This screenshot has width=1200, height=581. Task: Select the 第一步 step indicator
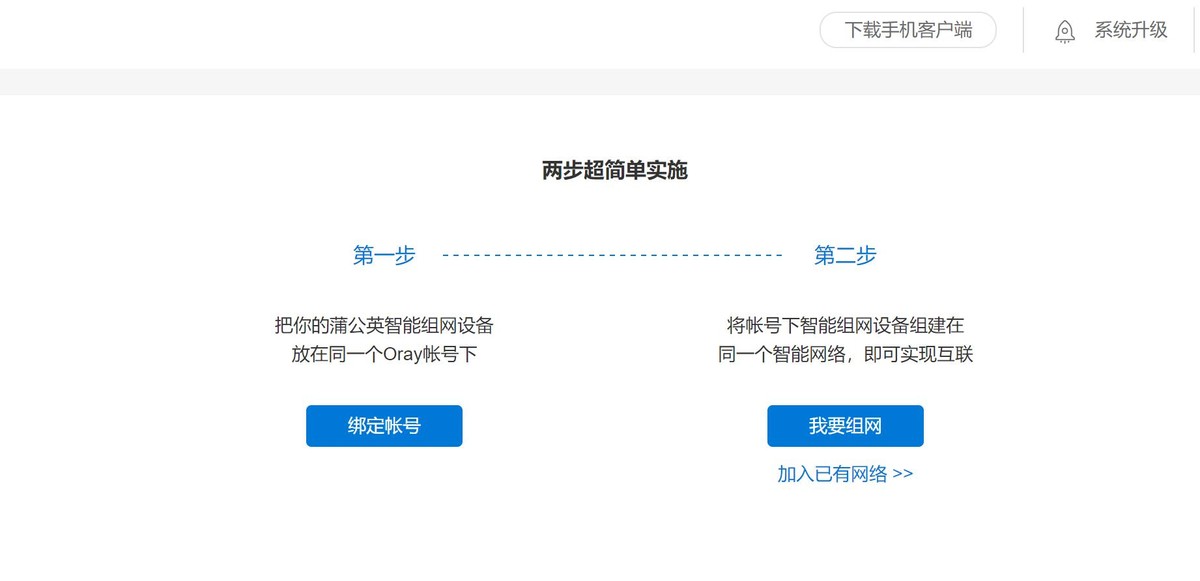[383, 255]
